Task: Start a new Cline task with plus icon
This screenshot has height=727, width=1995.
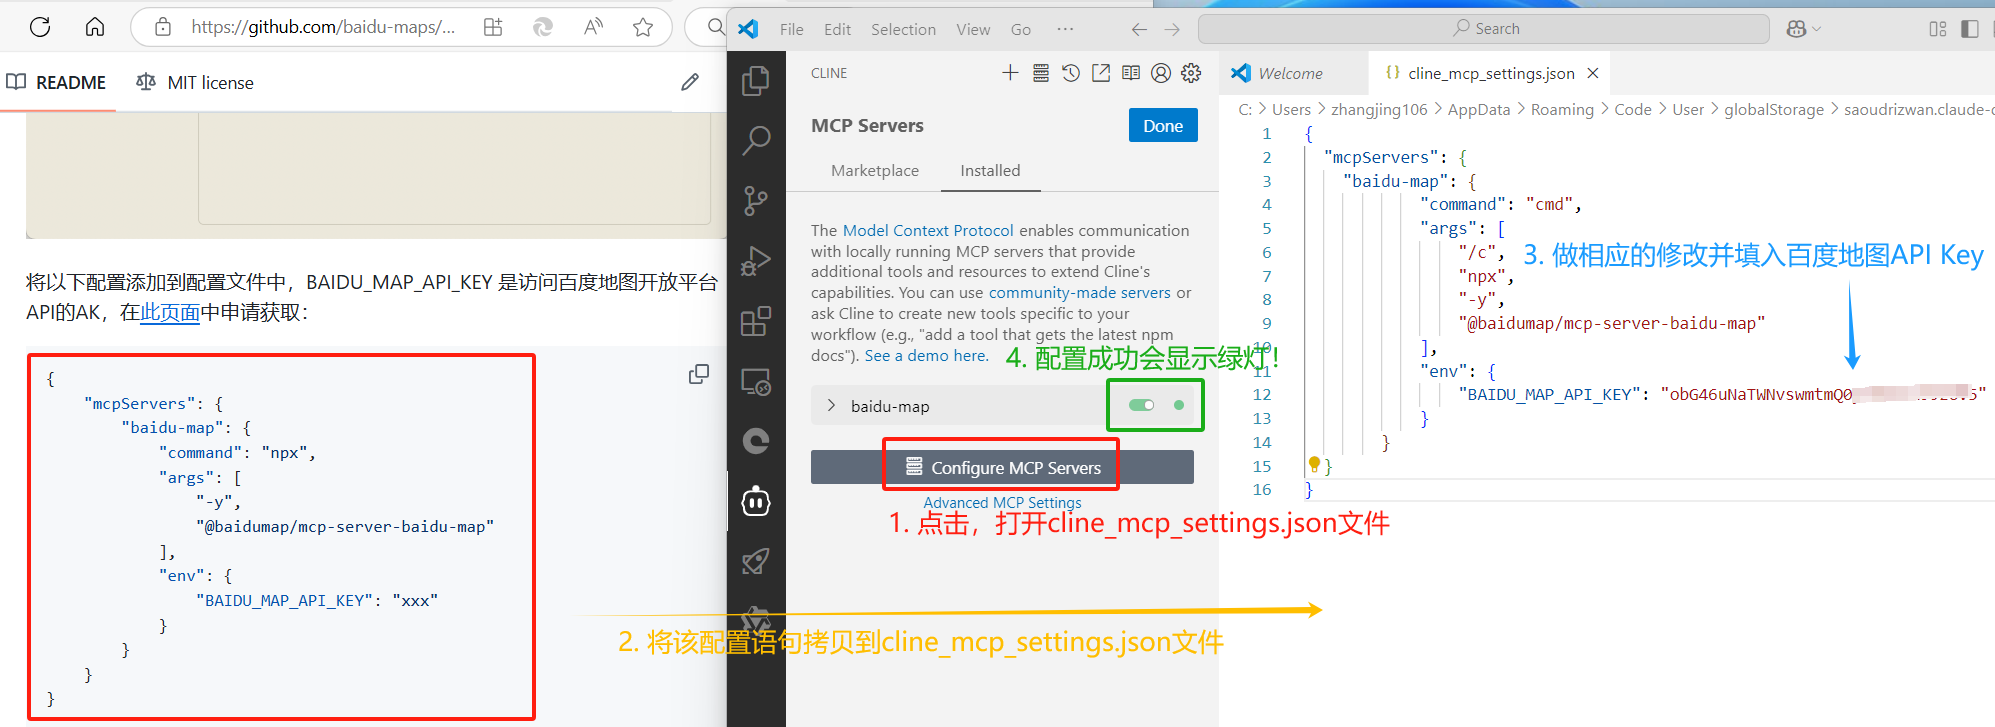Action: tap(1010, 72)
